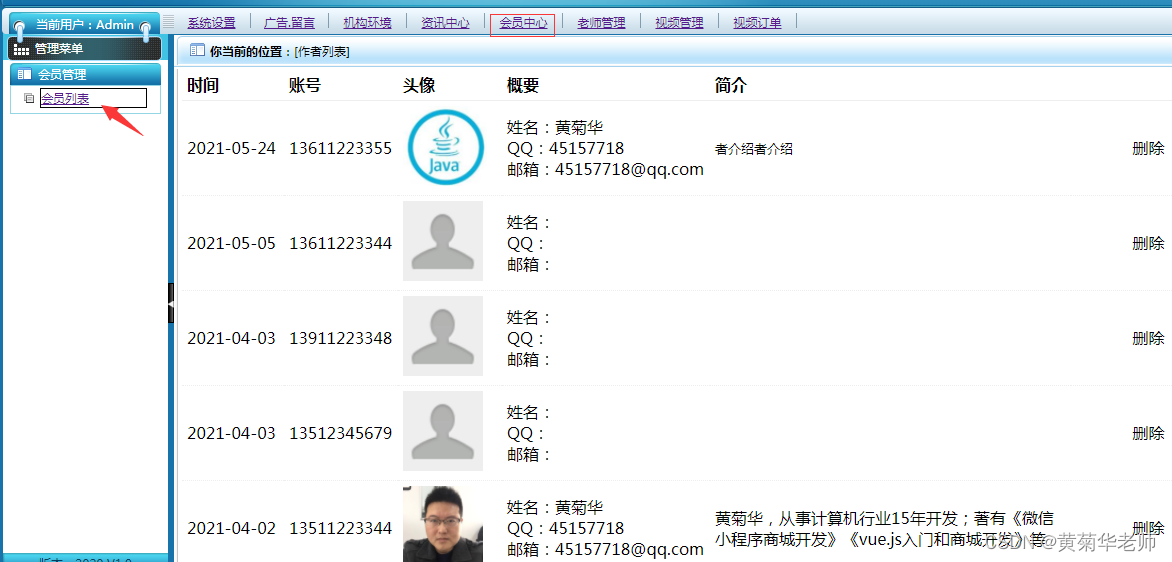This screenshot has width=1172, height=562.
Task: Open the 会员列表 link in the sidebar
Action: click(65, 99)
